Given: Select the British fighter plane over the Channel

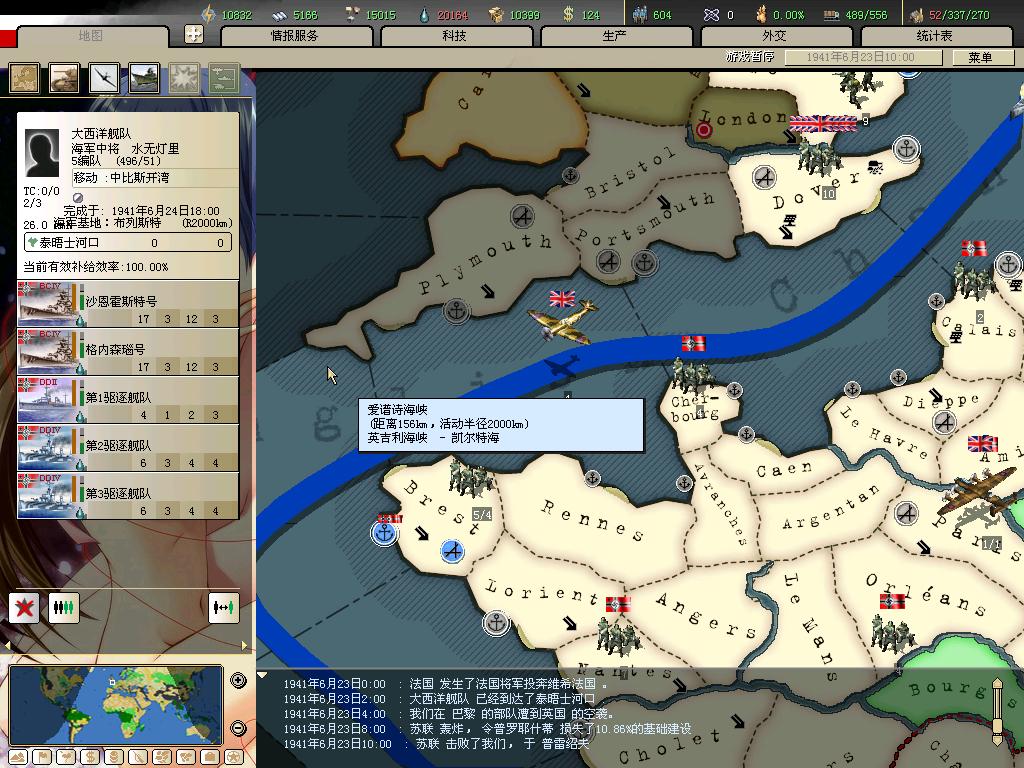Looking at the screenshot, I should [563, 321].
